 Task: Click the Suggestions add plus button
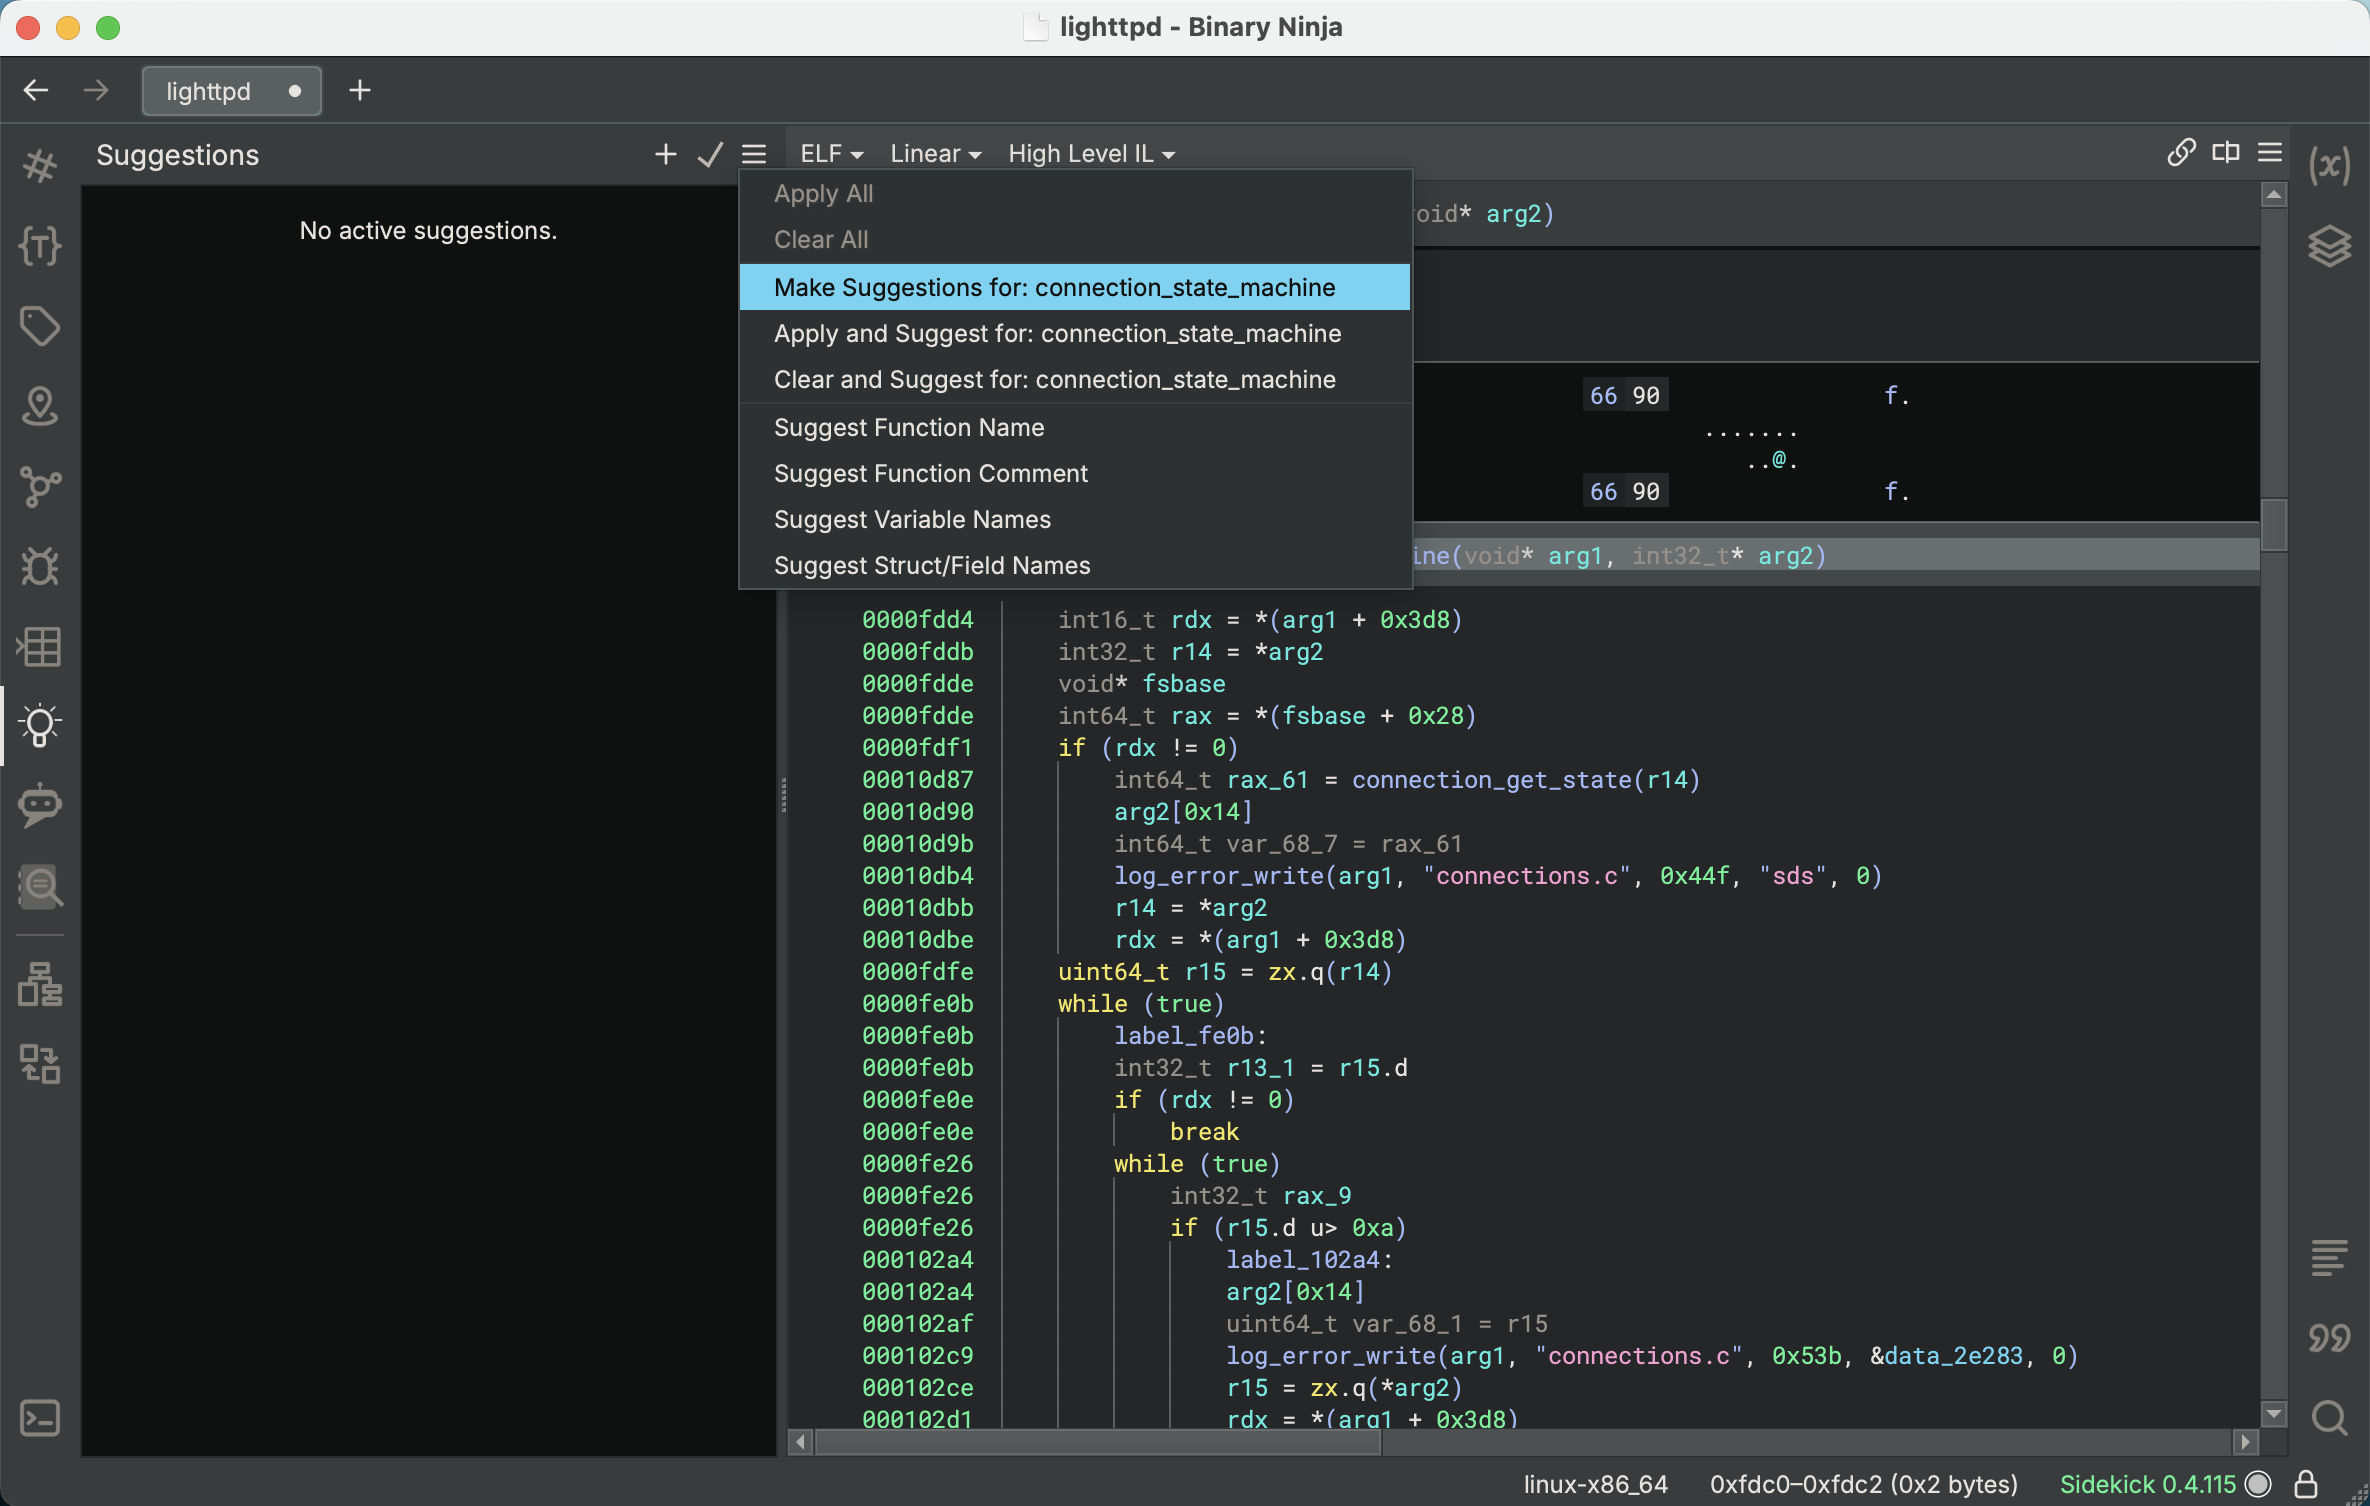tap(665, 154)
